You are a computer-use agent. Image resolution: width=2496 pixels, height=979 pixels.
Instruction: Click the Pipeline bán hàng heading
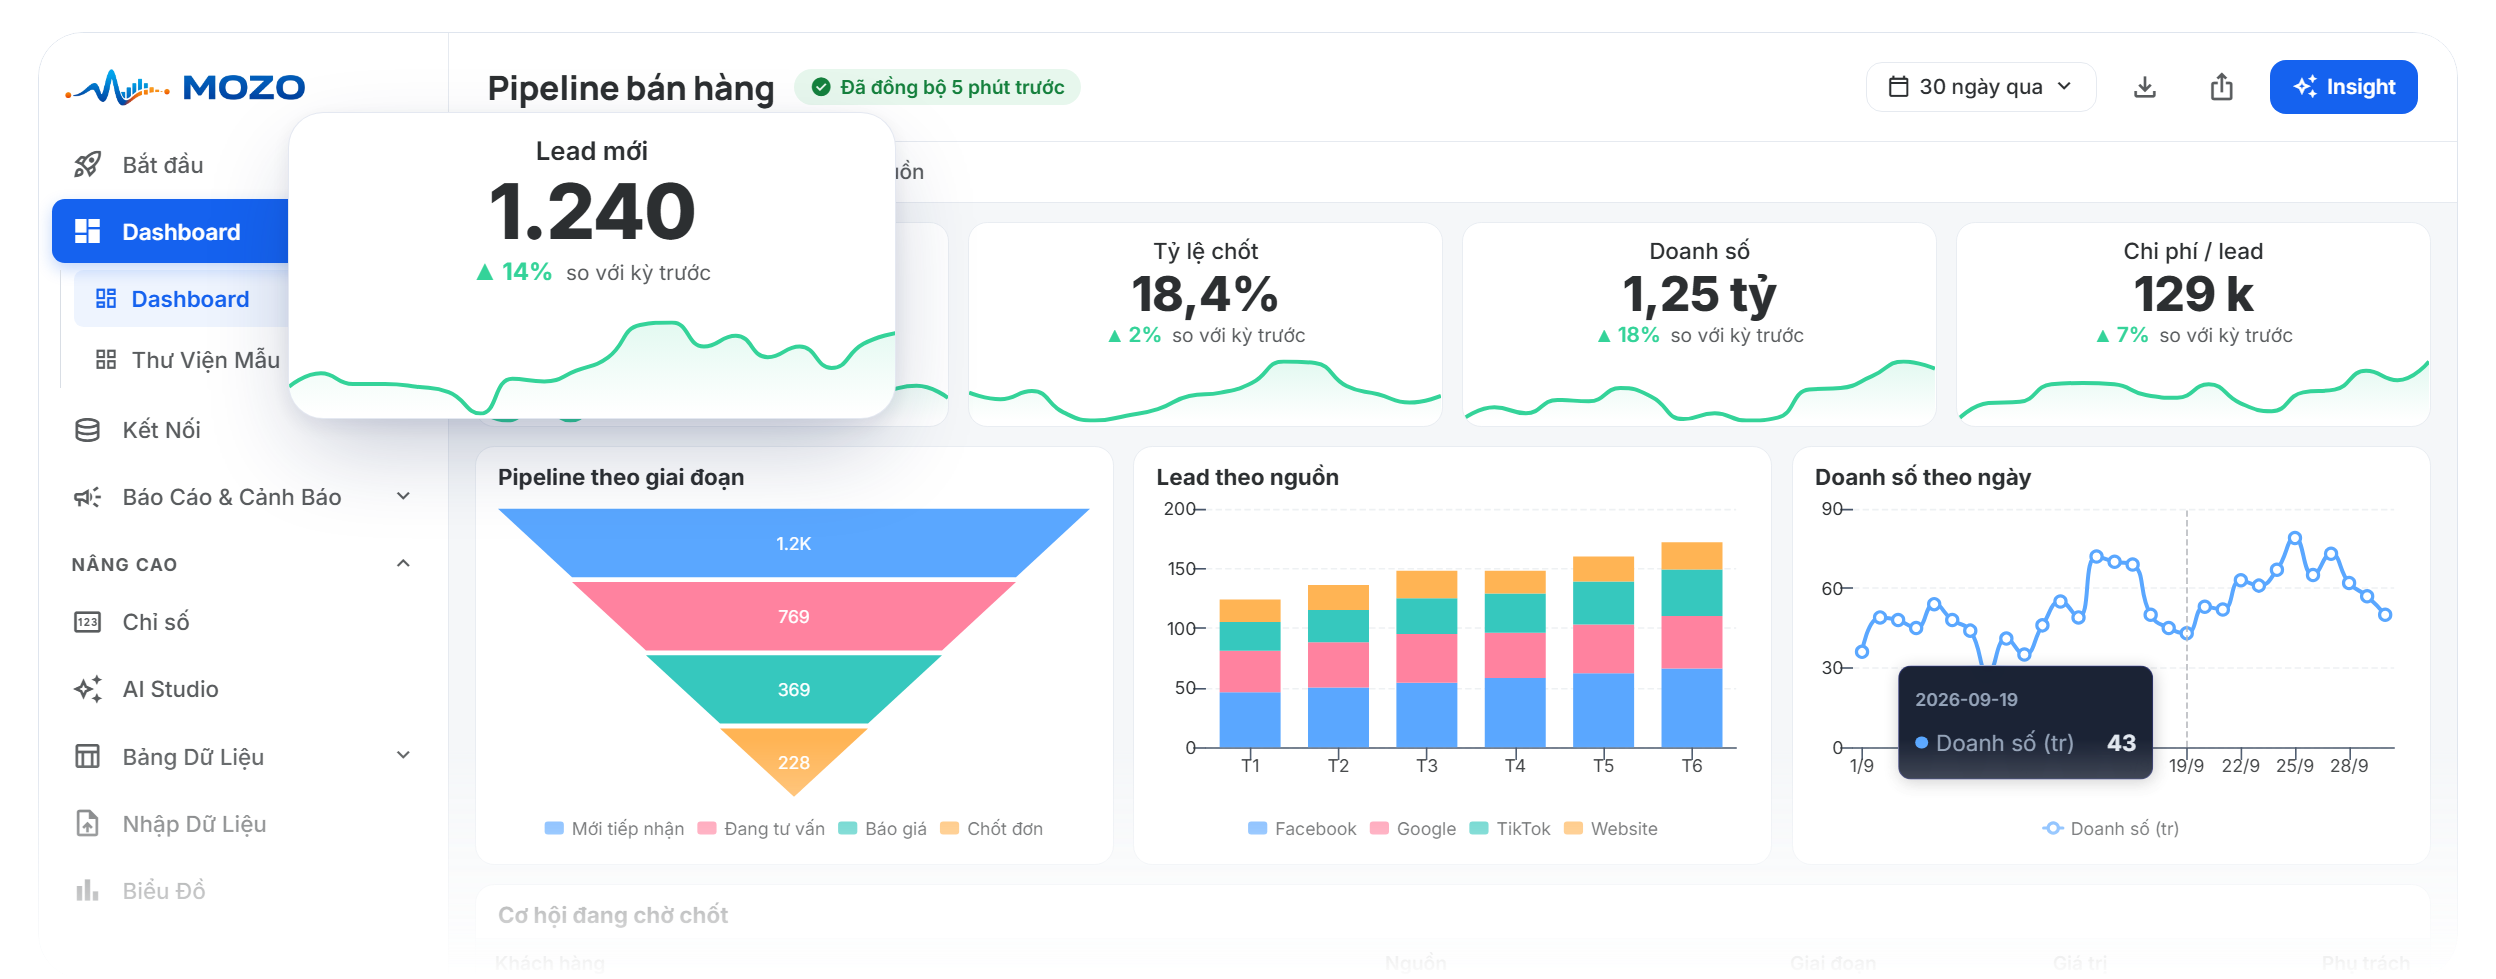click(x=631, y=88)
